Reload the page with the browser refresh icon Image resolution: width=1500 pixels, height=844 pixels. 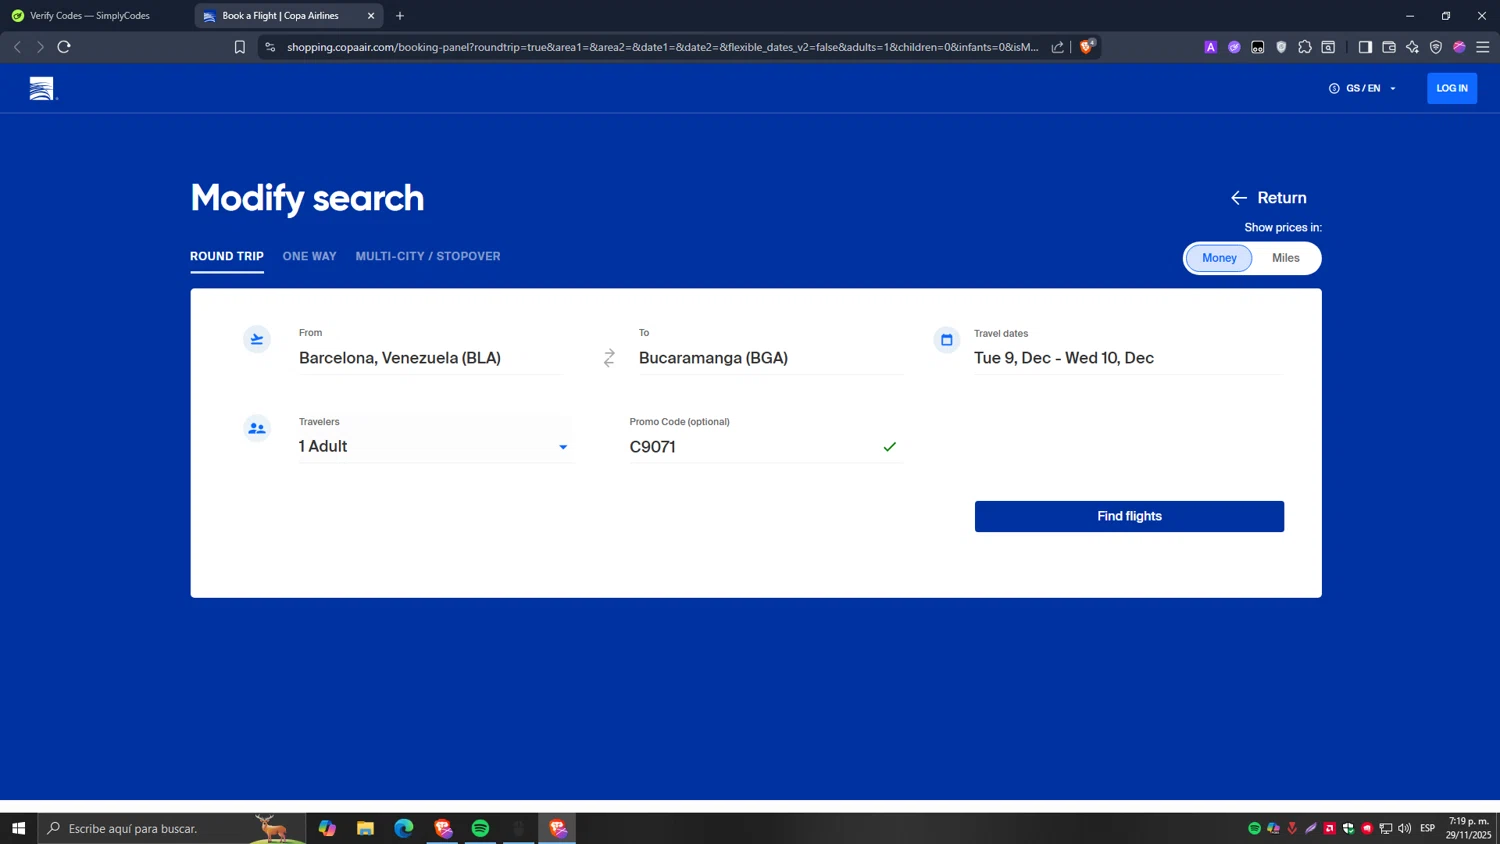[64, 47]
